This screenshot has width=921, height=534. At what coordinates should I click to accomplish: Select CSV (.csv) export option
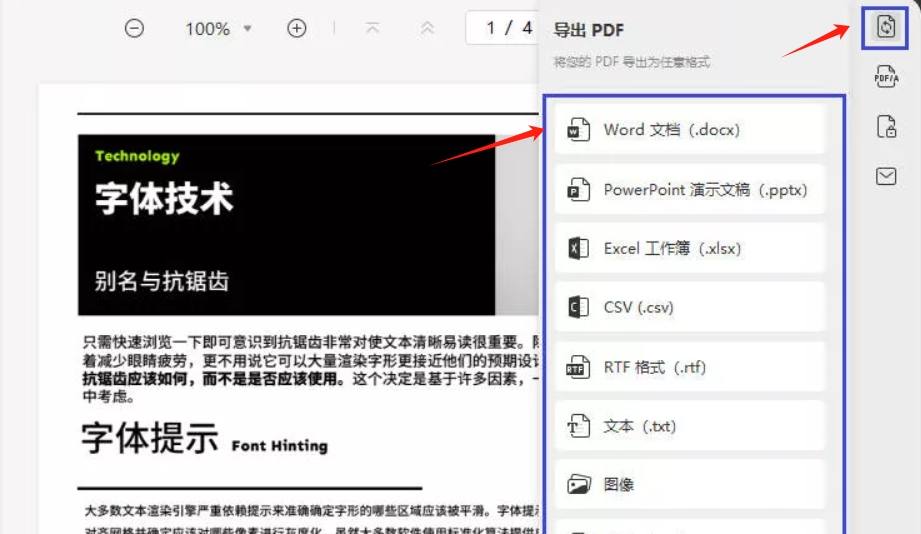pyautogui.click(x=690, y=307)
